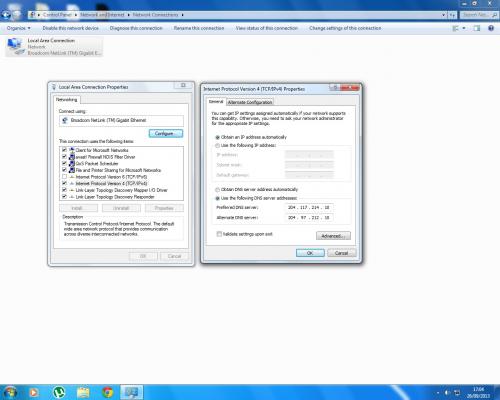Expand the address bar history dropdown
The height and width of the screenshot is (400, 500).
click(443, 15)
